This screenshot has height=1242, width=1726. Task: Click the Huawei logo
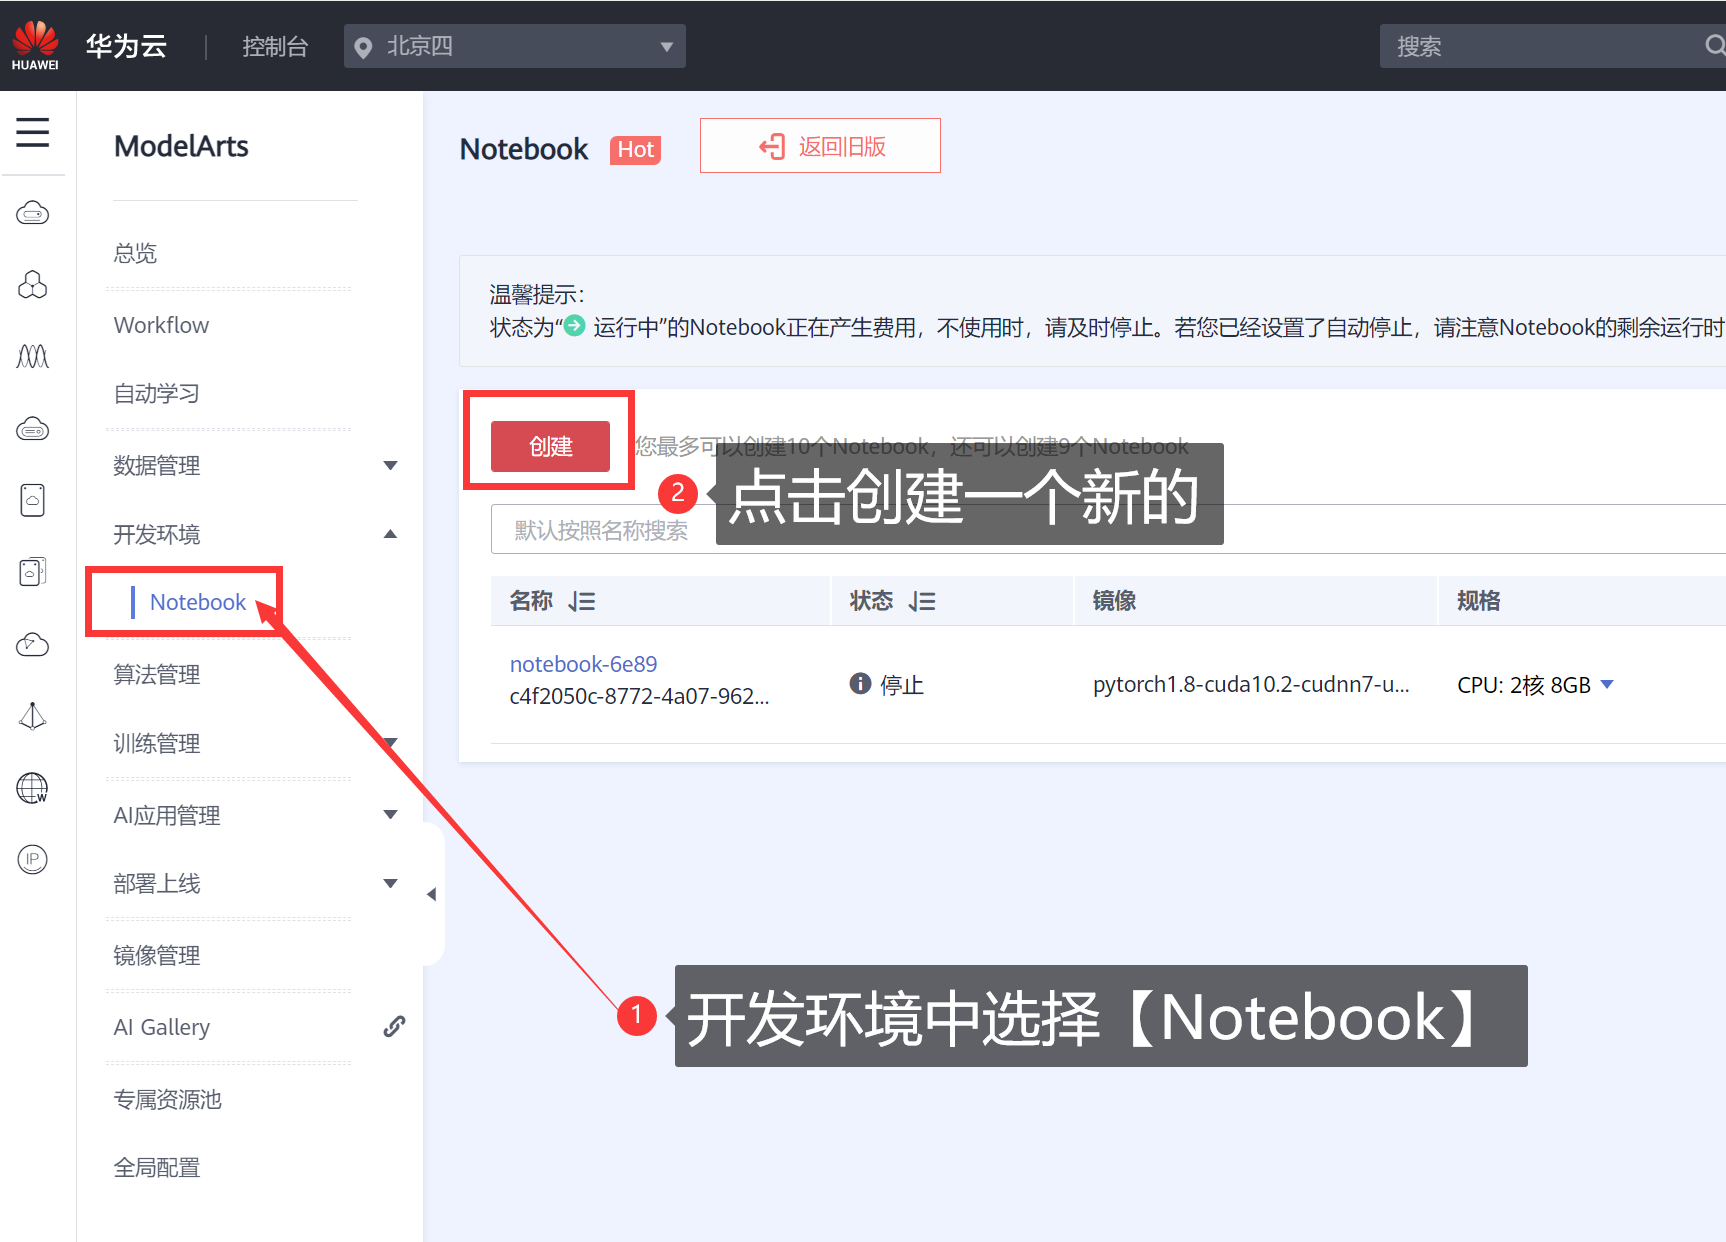[x=36, y=46]
